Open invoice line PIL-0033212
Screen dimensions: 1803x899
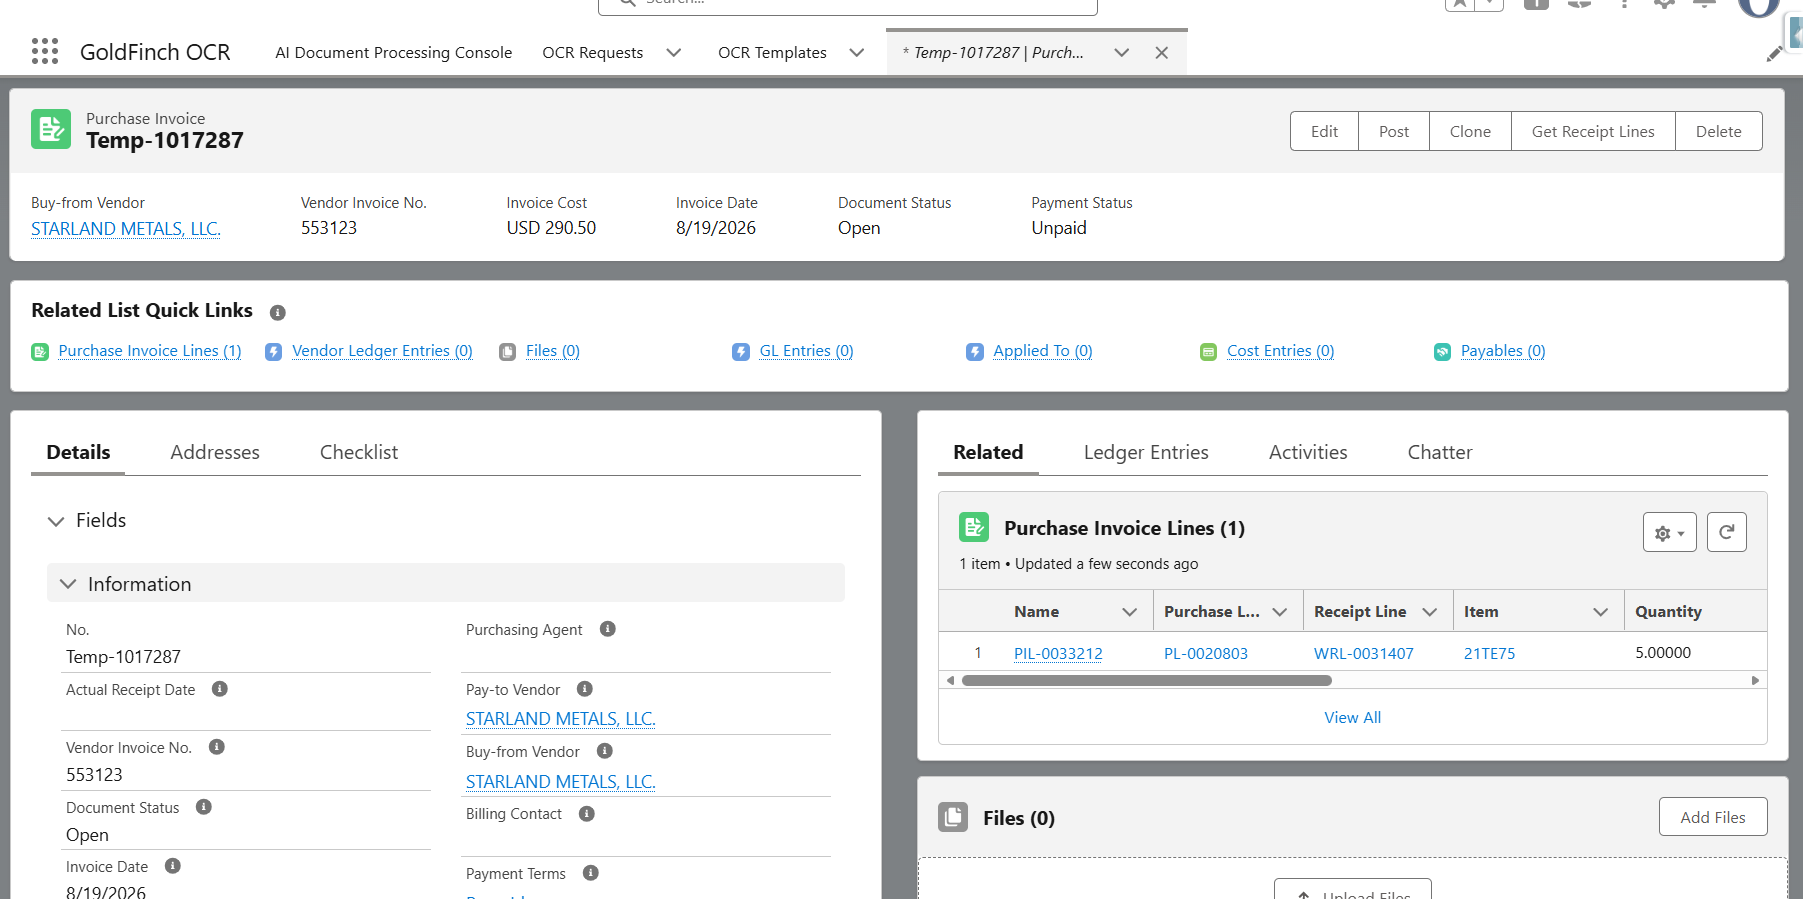(x=1058, y=653)
